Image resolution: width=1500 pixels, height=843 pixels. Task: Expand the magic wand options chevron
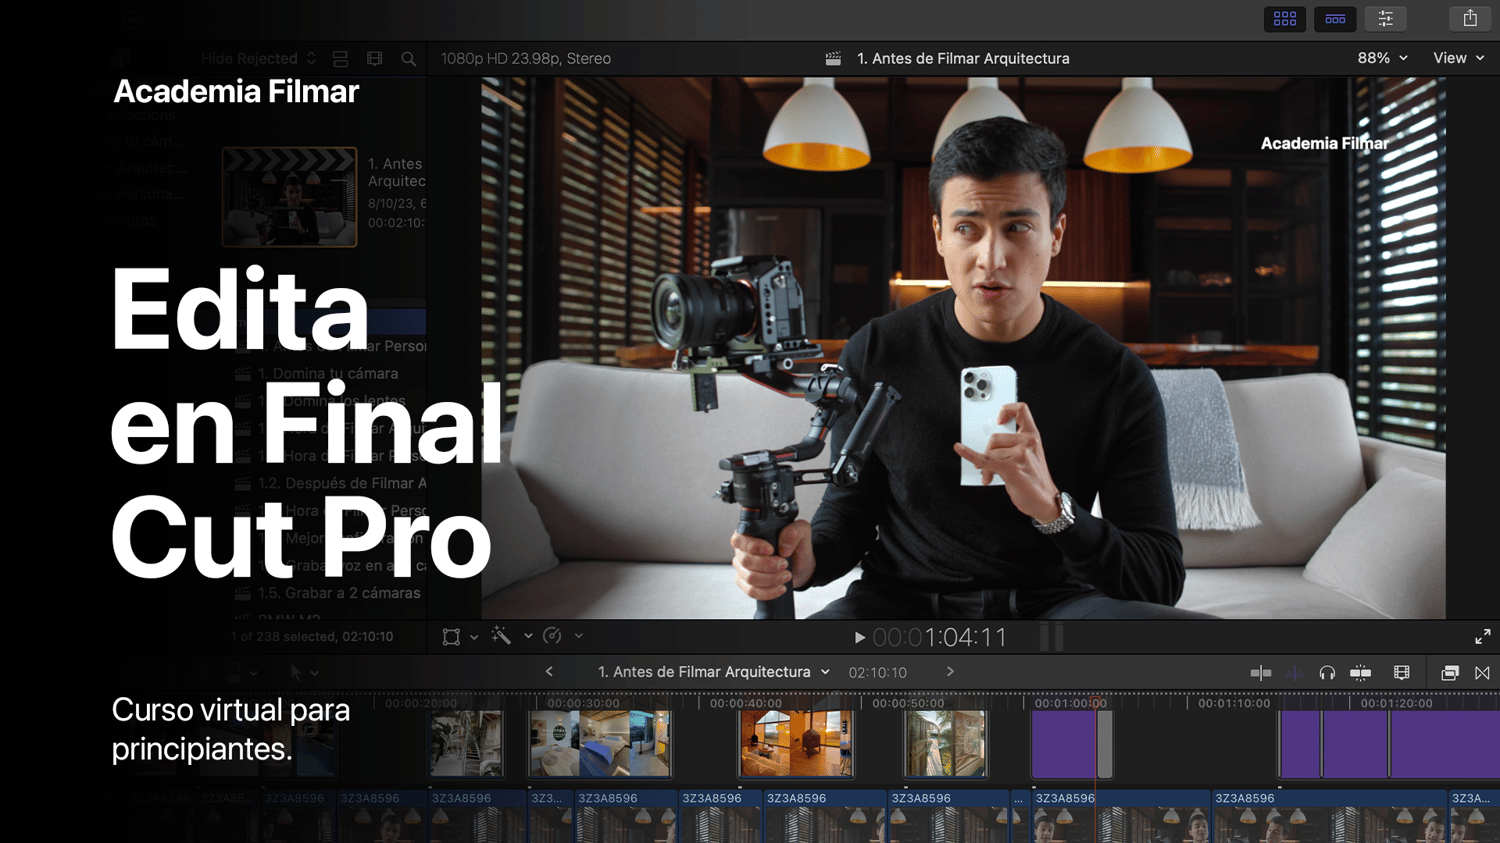pyautogui.click(x=528, y=636)
